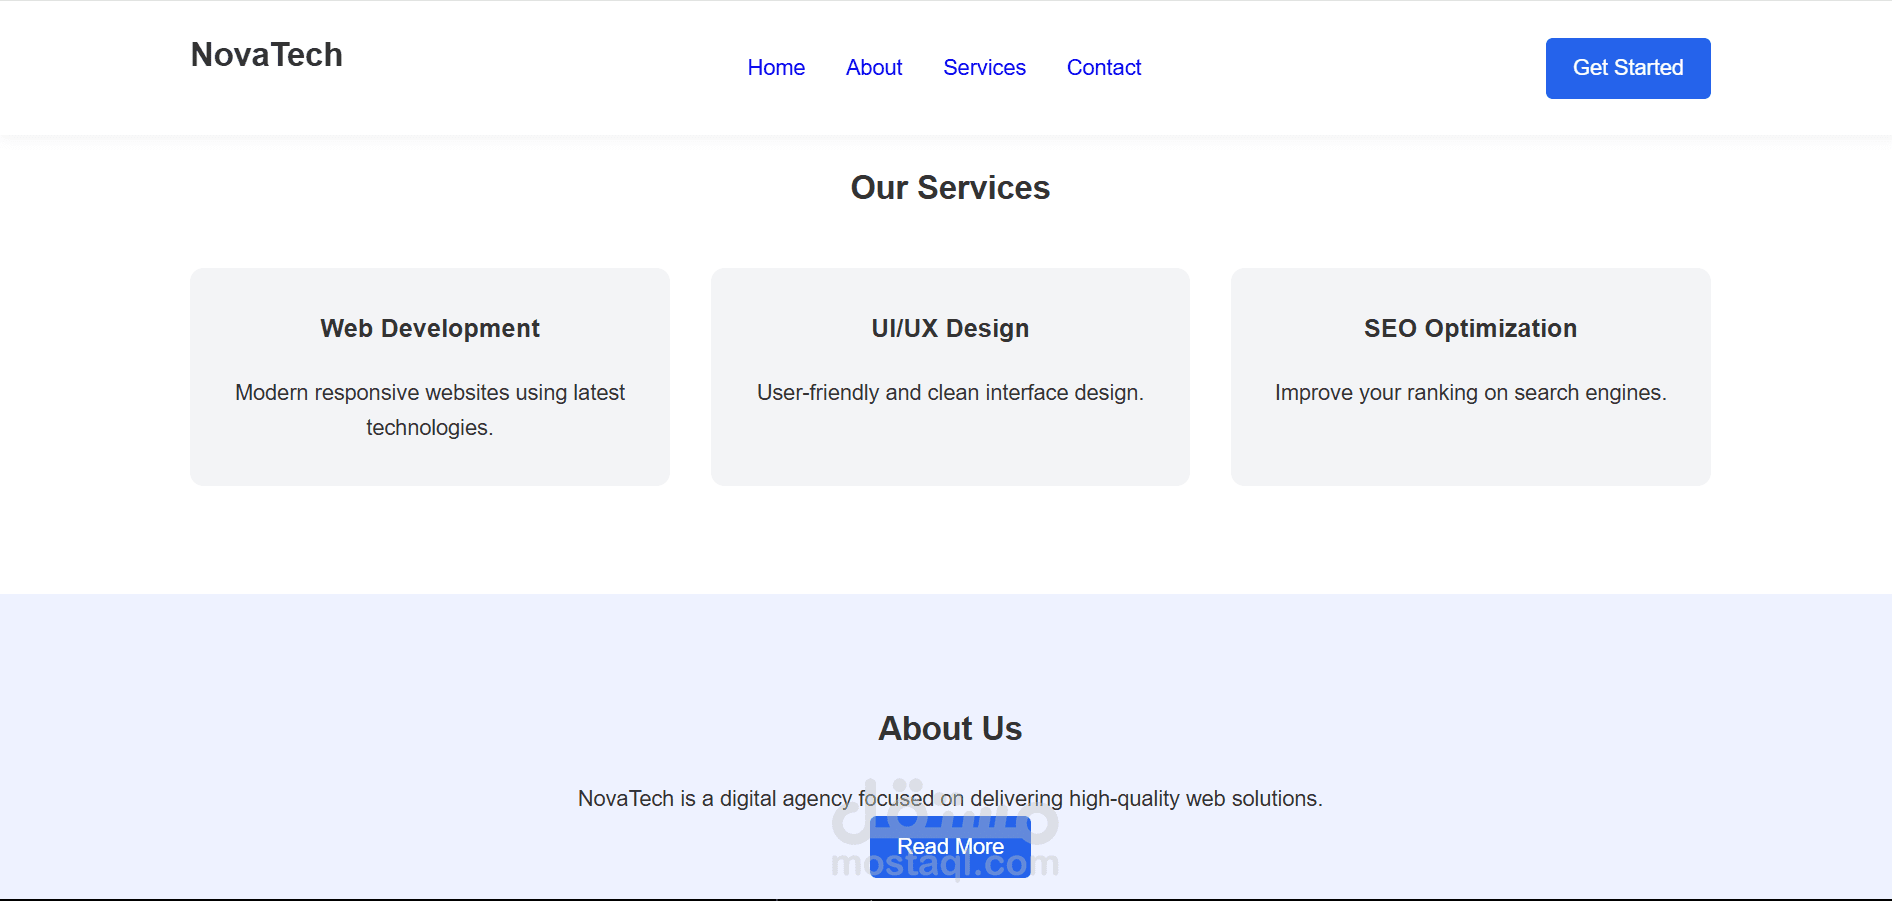Click the NovaTech agency description text
The height and width of the screenshot is (901, 1892).
pyautogui.click(x=951, y=798)
